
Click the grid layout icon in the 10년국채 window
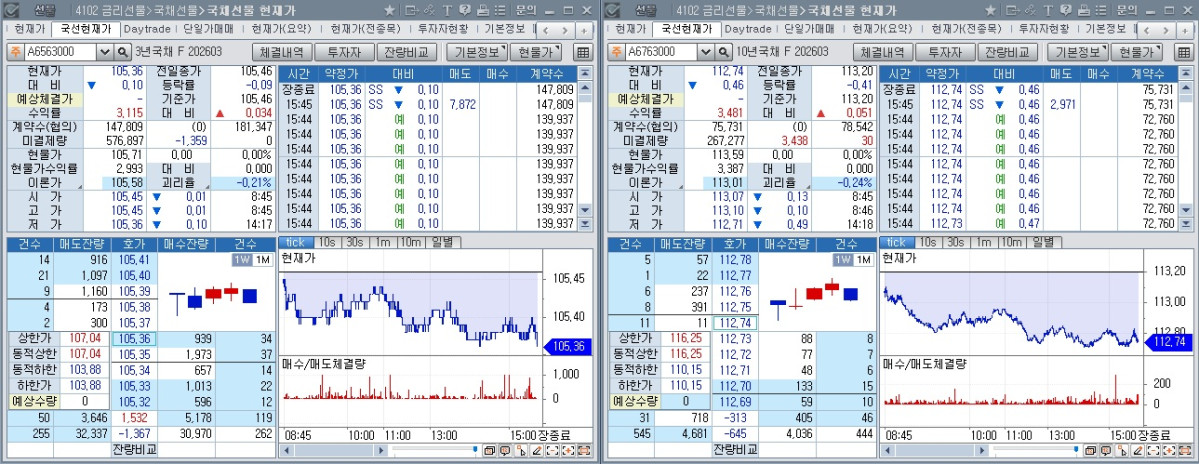[1183, 52]
